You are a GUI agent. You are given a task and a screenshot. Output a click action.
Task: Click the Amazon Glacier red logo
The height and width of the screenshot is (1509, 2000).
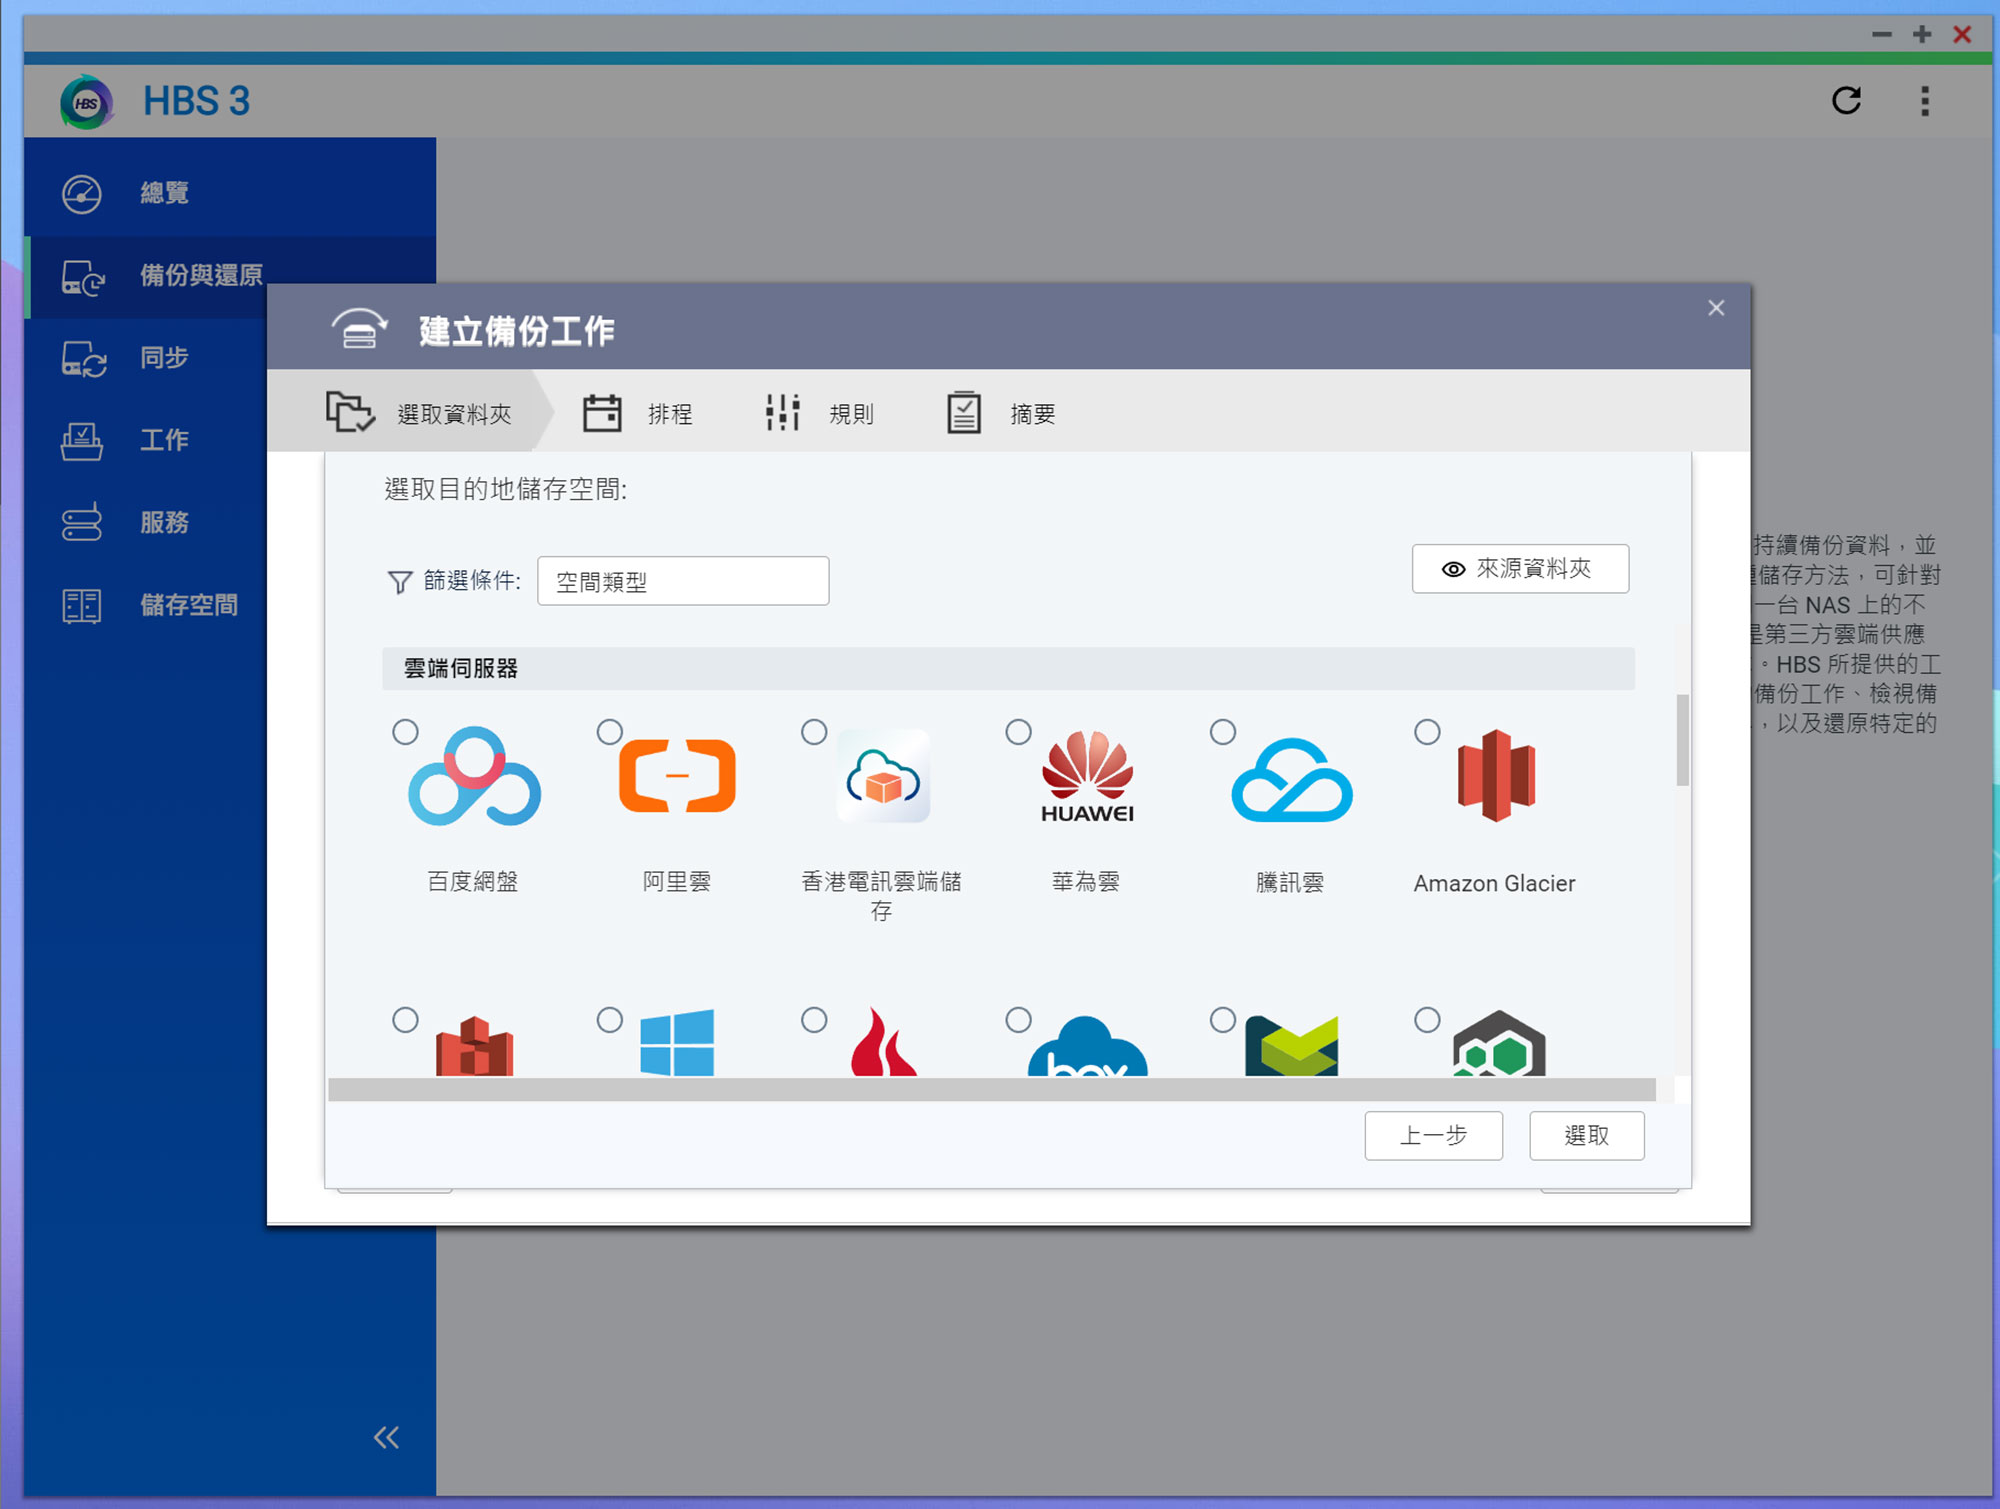pyautogui.click(x=1496, y=776)
